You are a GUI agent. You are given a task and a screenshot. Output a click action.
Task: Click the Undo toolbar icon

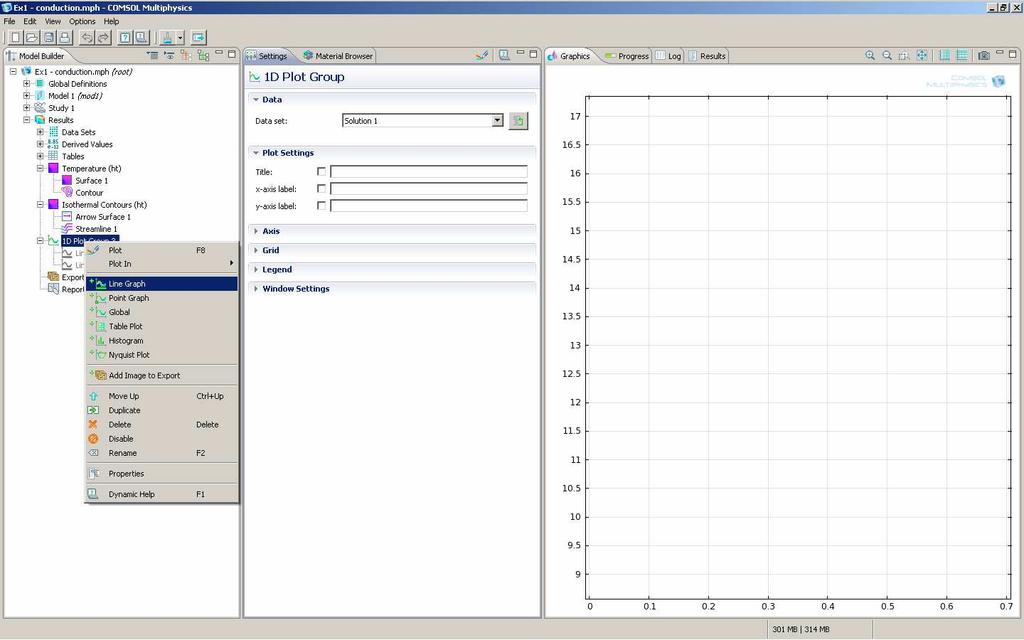click(86, 37)
